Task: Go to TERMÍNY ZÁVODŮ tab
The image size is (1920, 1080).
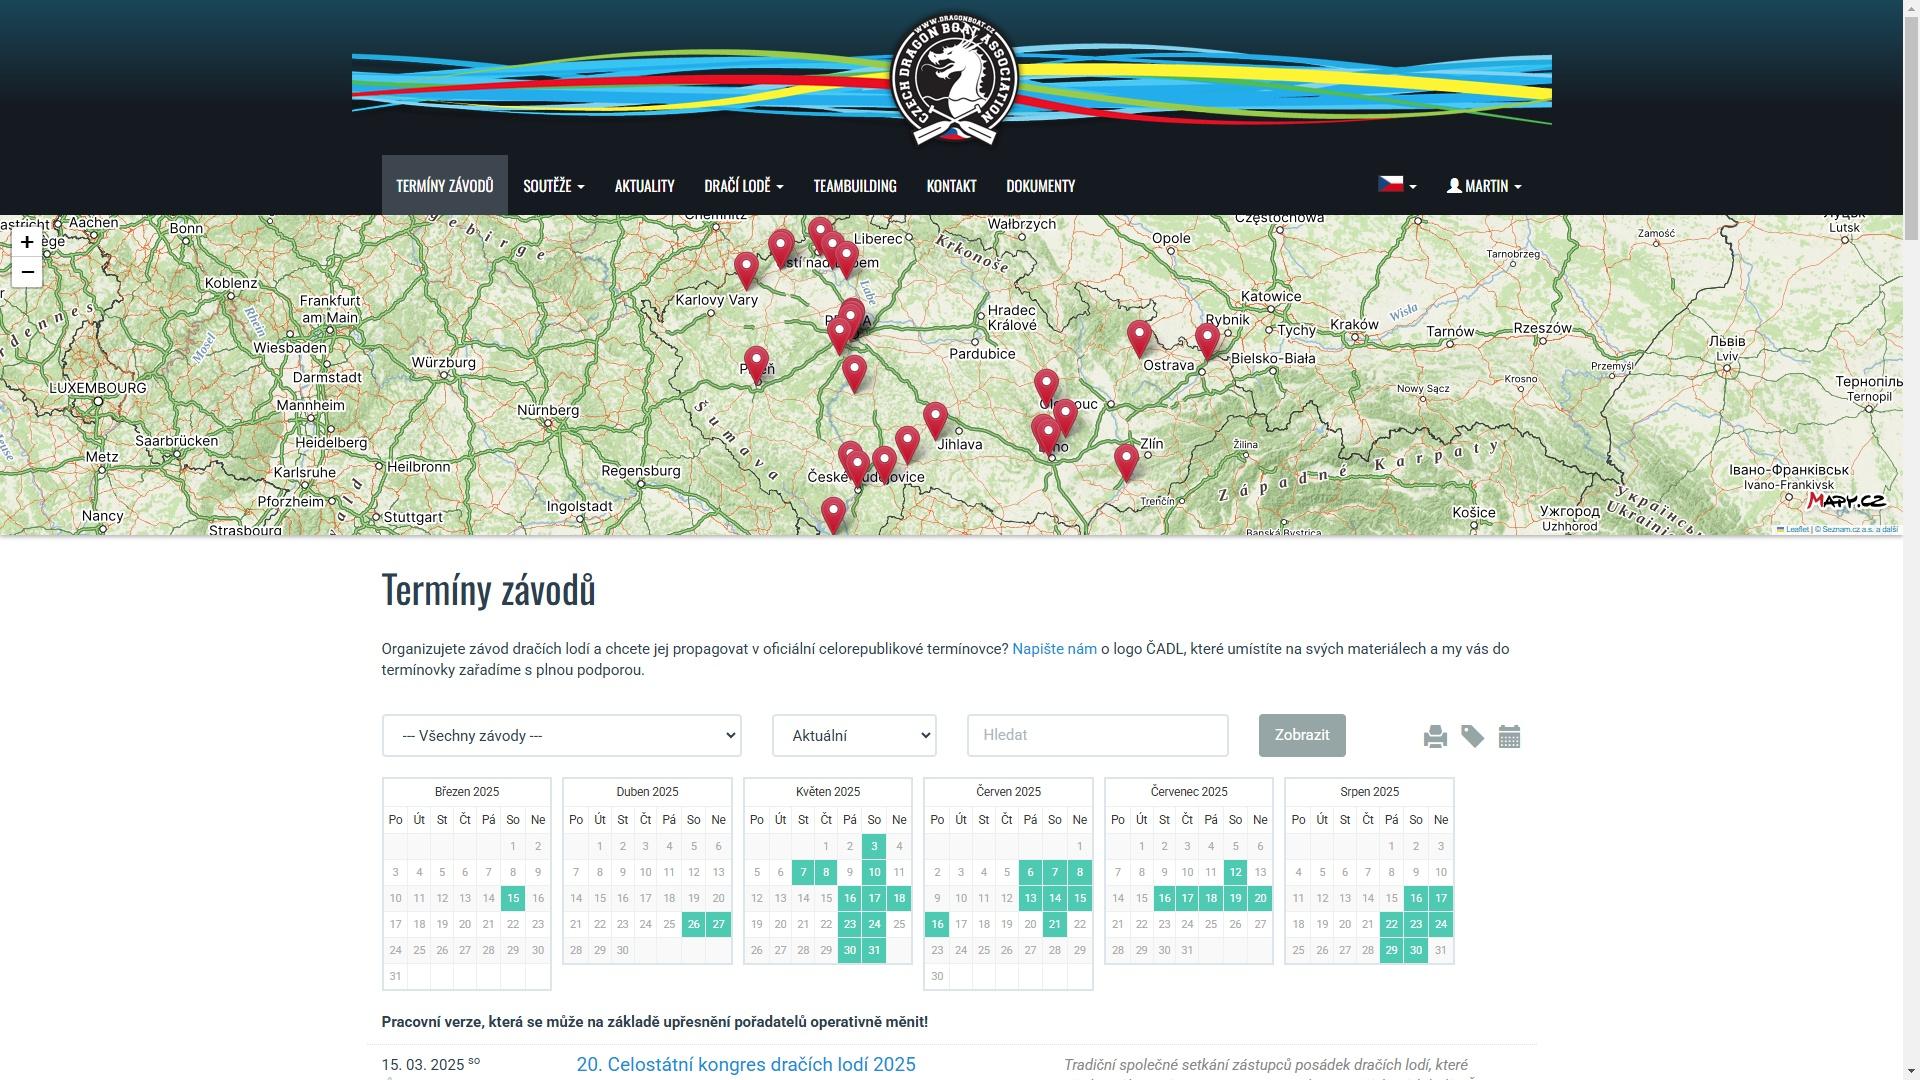Action: (445, 186)
